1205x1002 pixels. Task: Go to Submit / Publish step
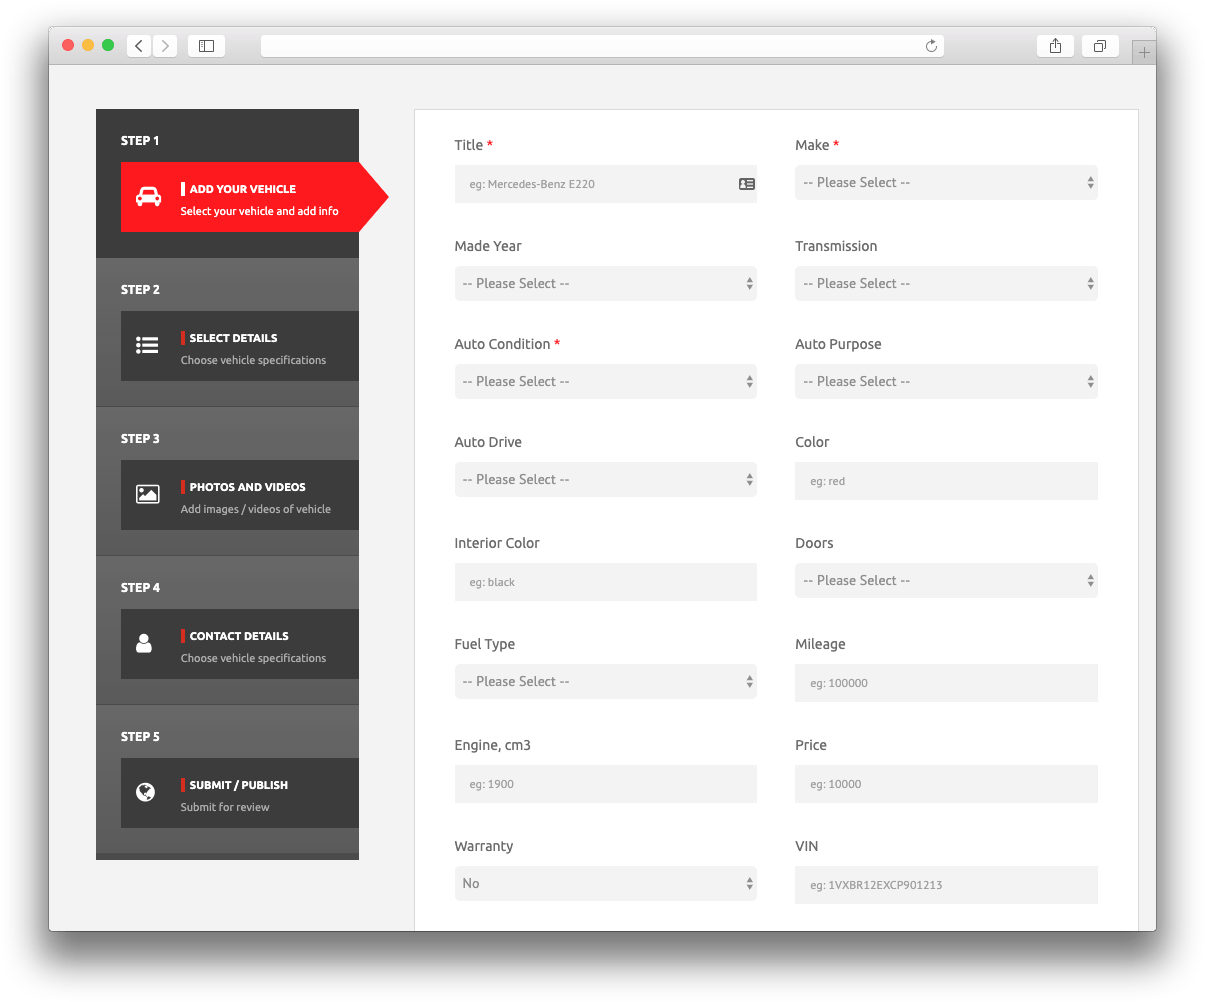tap(240, 793)
